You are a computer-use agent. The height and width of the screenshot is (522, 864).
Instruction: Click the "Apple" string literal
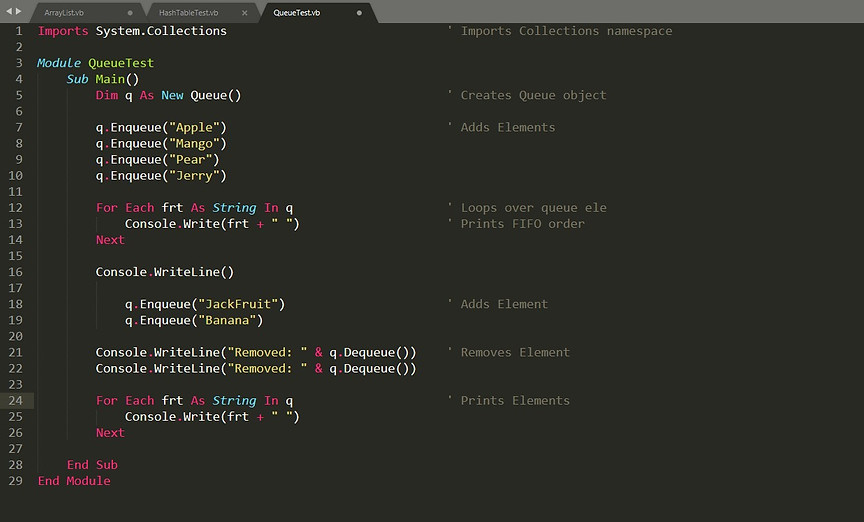(x=194, y=128)
